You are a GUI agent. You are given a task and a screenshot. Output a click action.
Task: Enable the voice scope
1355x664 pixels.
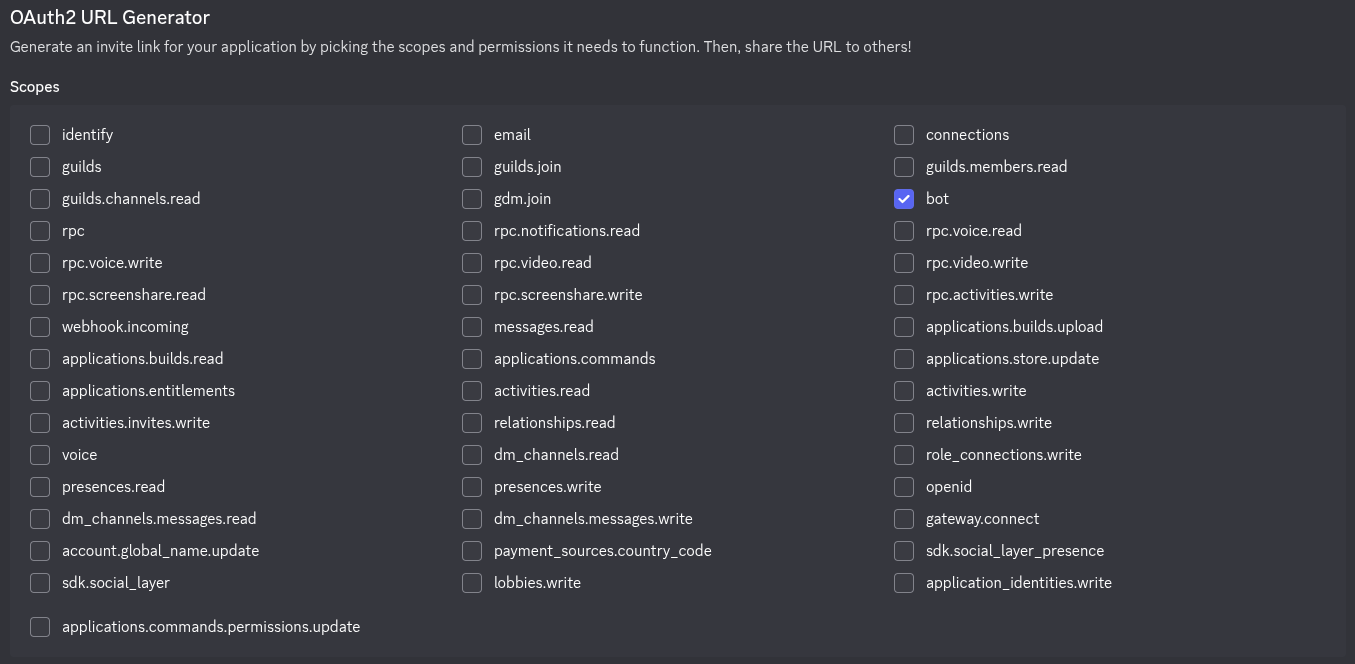click(40, 455)
